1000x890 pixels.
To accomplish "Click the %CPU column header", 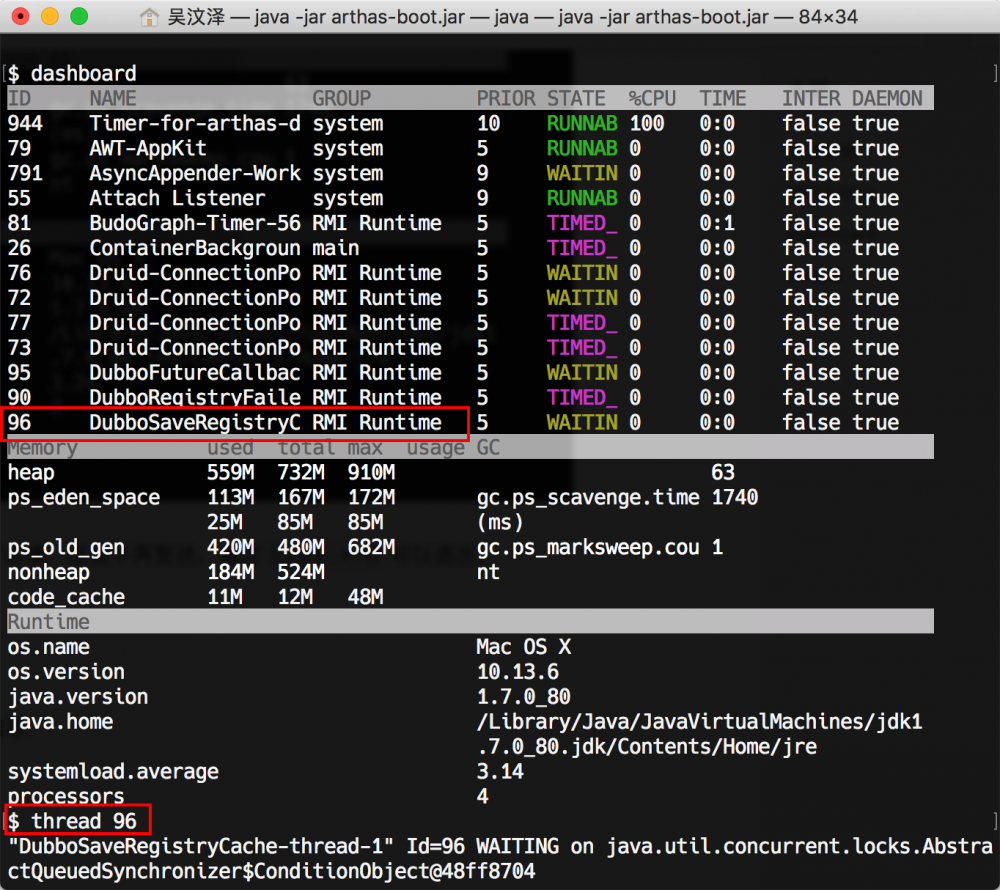I will tap(652, 98).
